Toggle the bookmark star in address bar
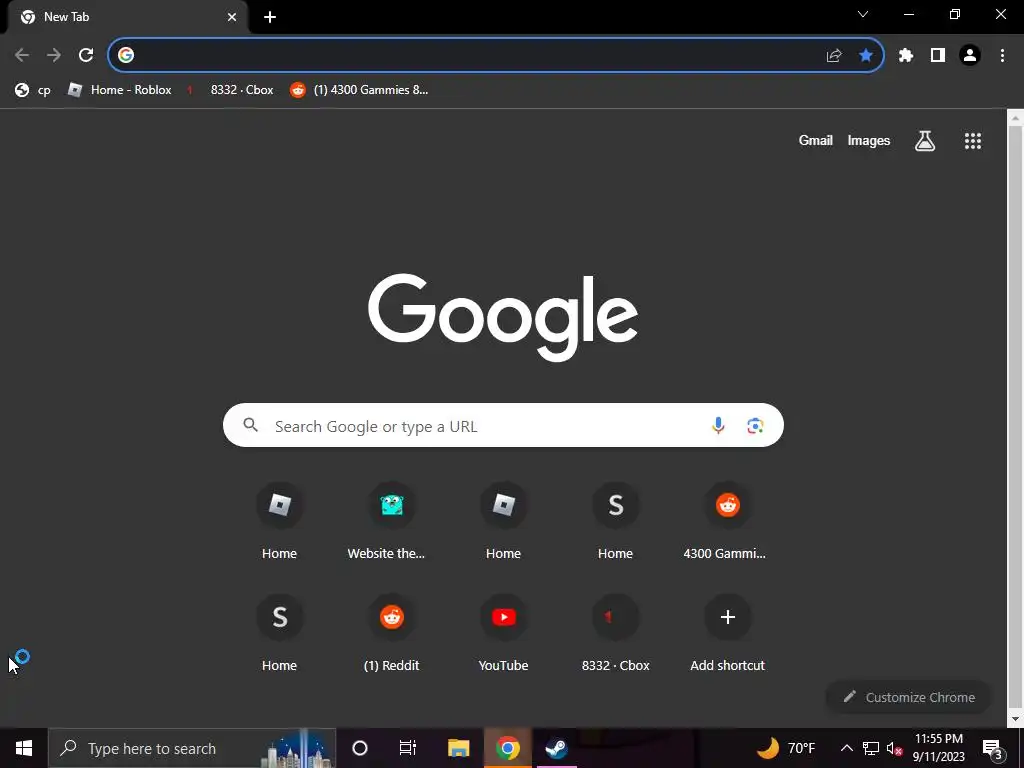This screenshot has height=768, width=1024. 866,56
